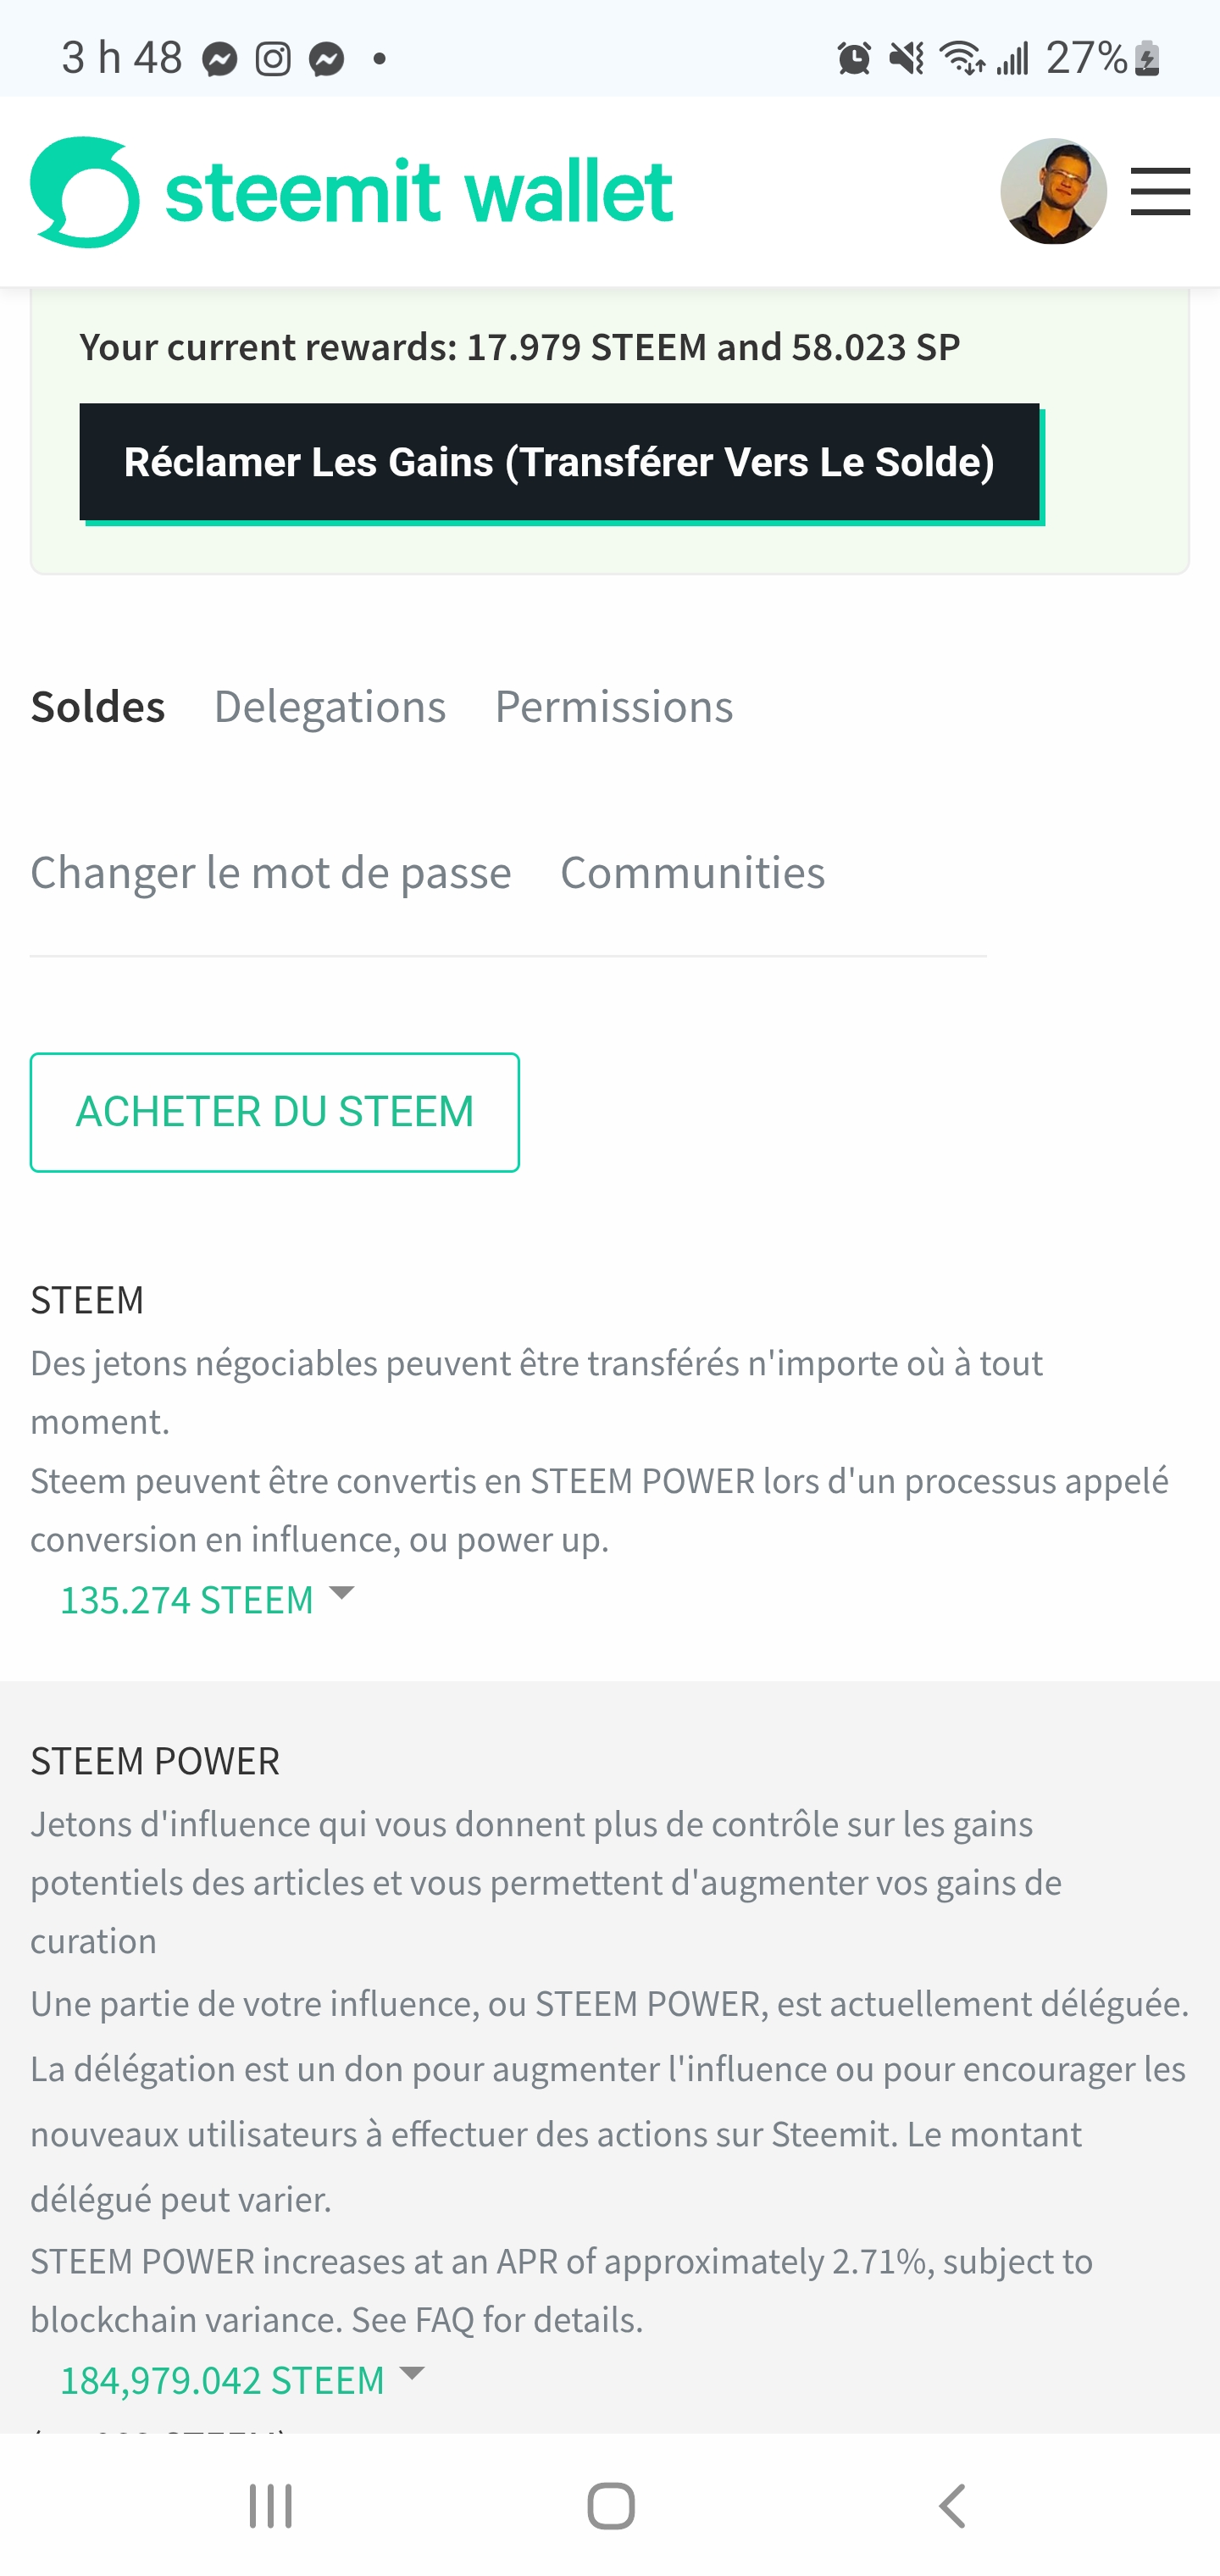Tap the steemit wallet title text
This screenshot has height=2576, width=1220.
coord(419,192)
